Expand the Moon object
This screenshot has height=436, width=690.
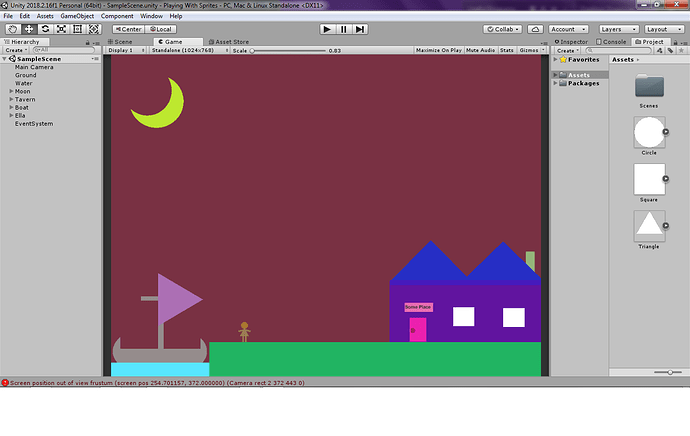[x=11, y=91]
